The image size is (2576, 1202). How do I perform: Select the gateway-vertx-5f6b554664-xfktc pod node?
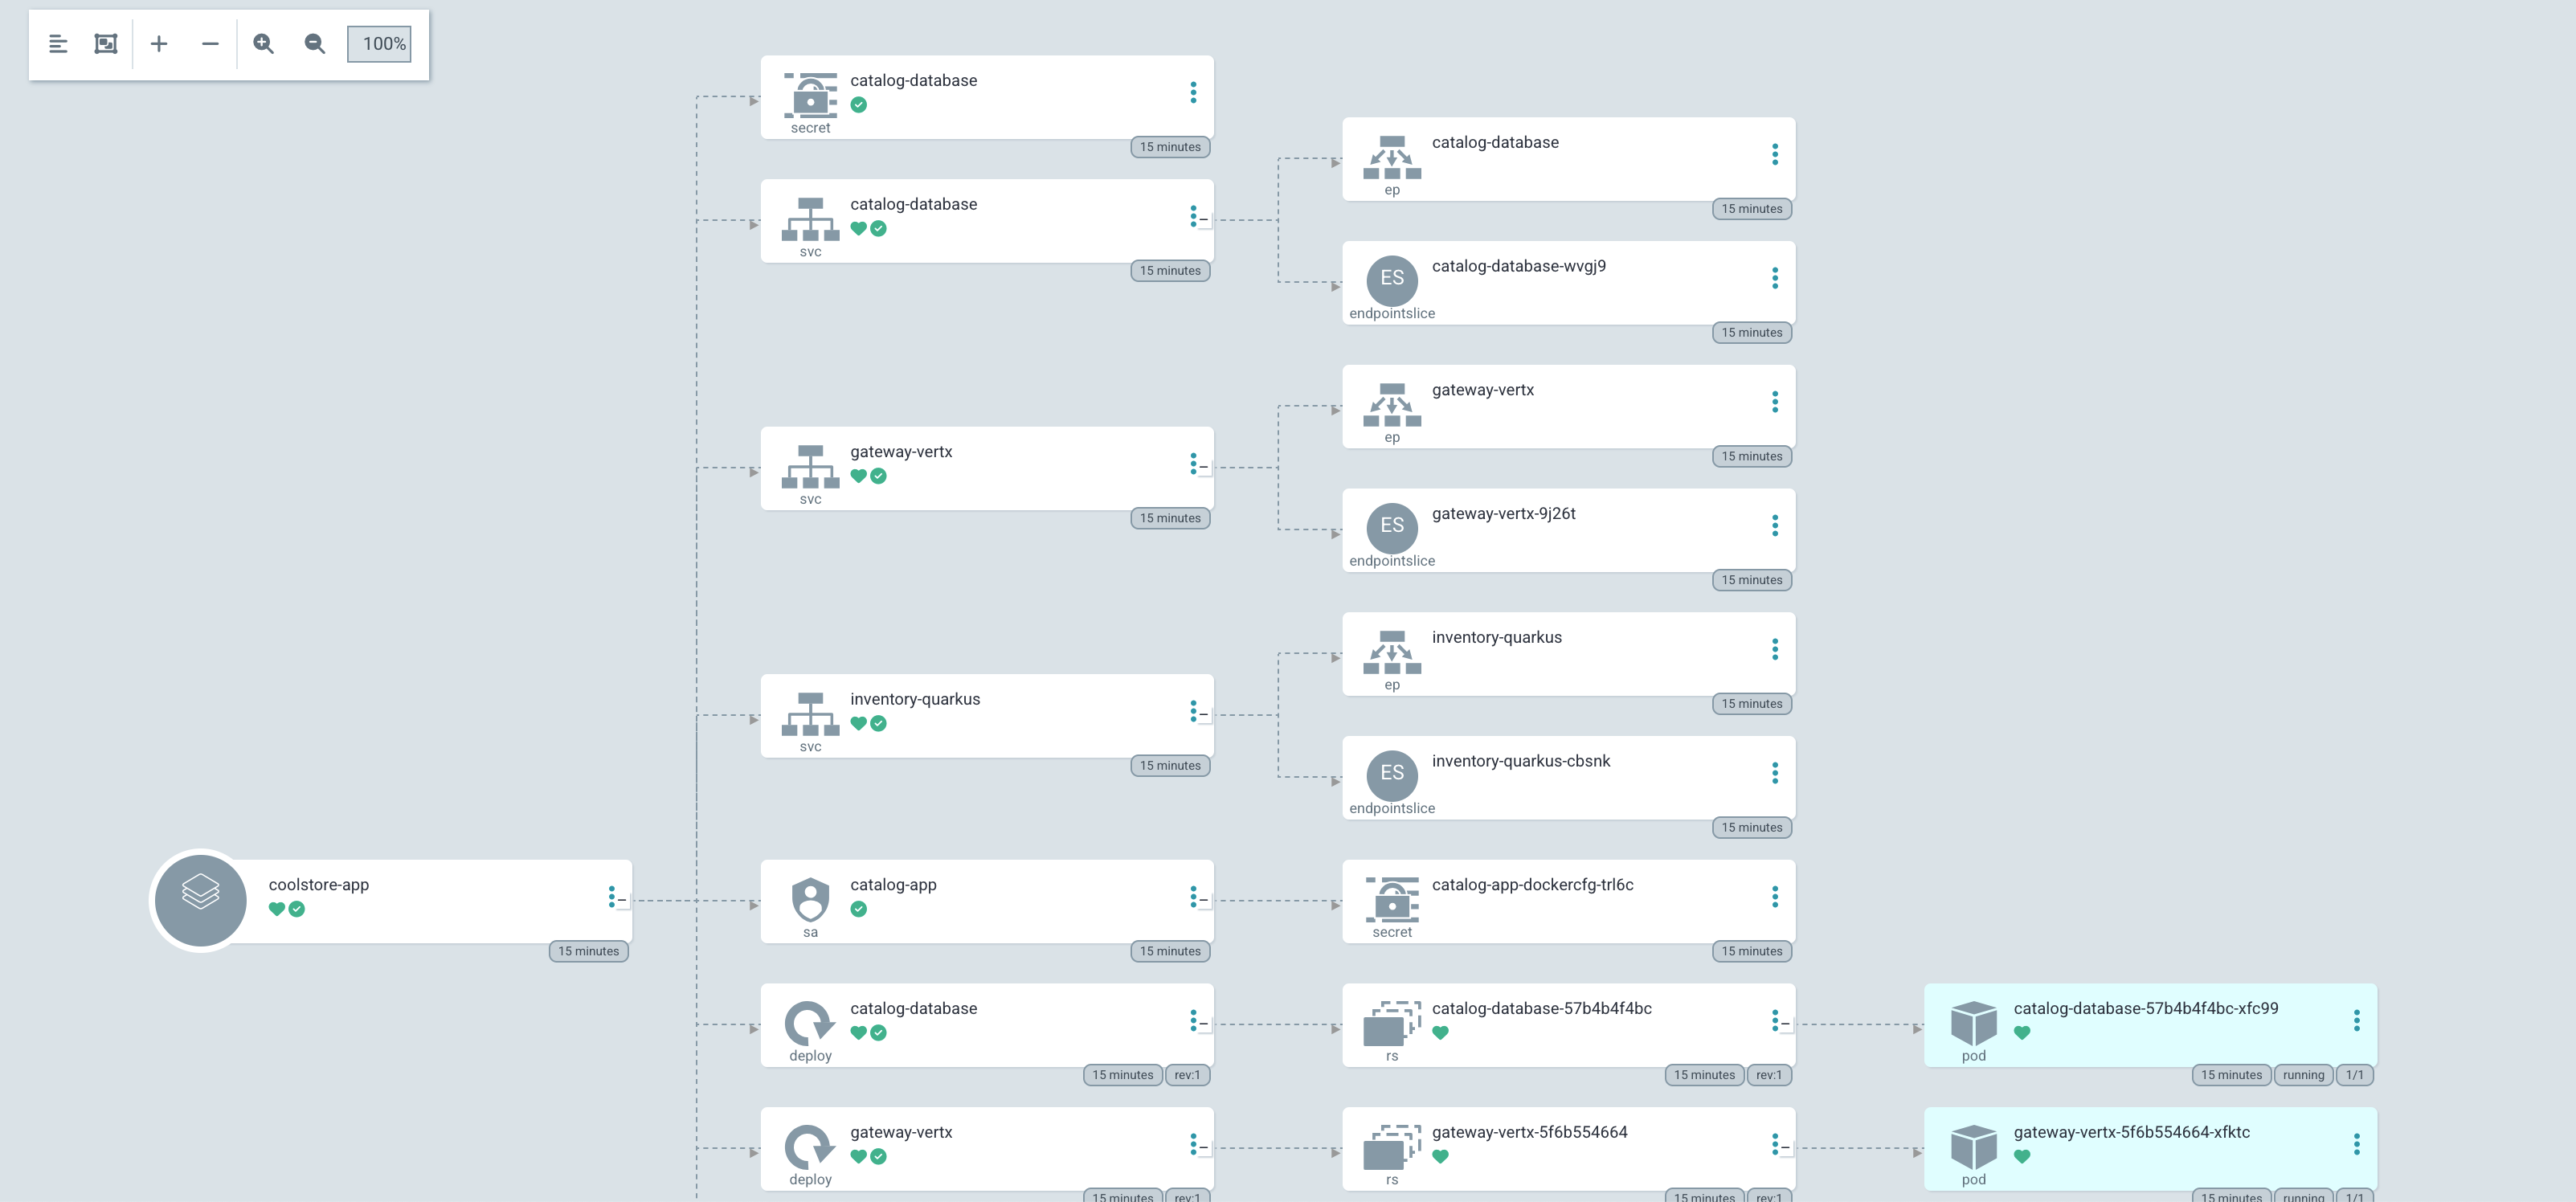2150,1148
